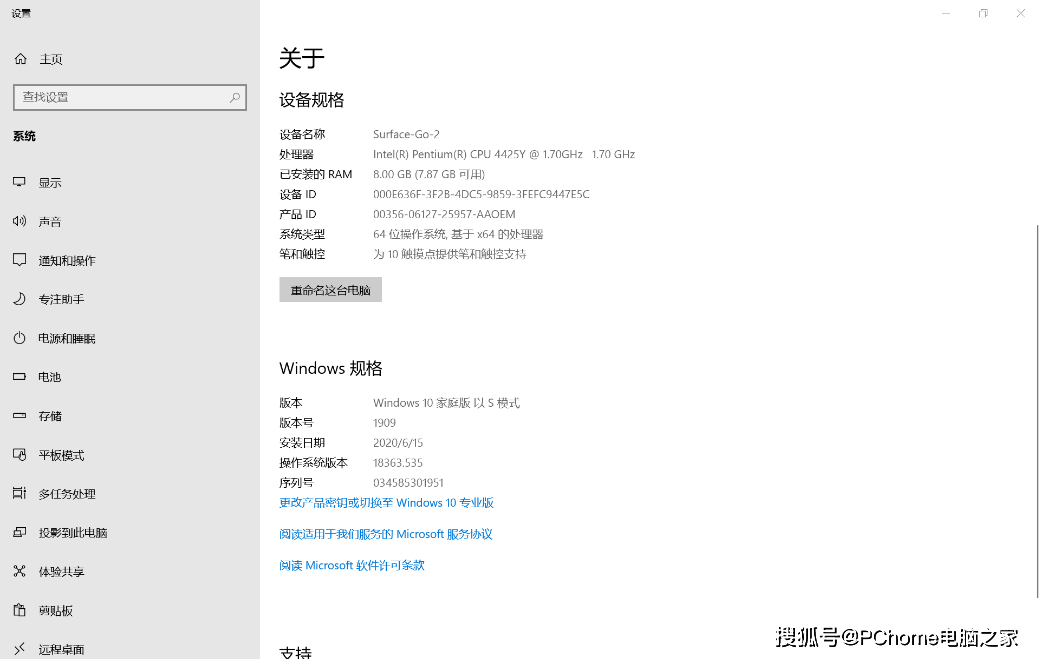Viewport: 1040px width, 659px height.
Task: Click the Power & sleep (电源和睡眠) icon
Action: click(19, 338)
